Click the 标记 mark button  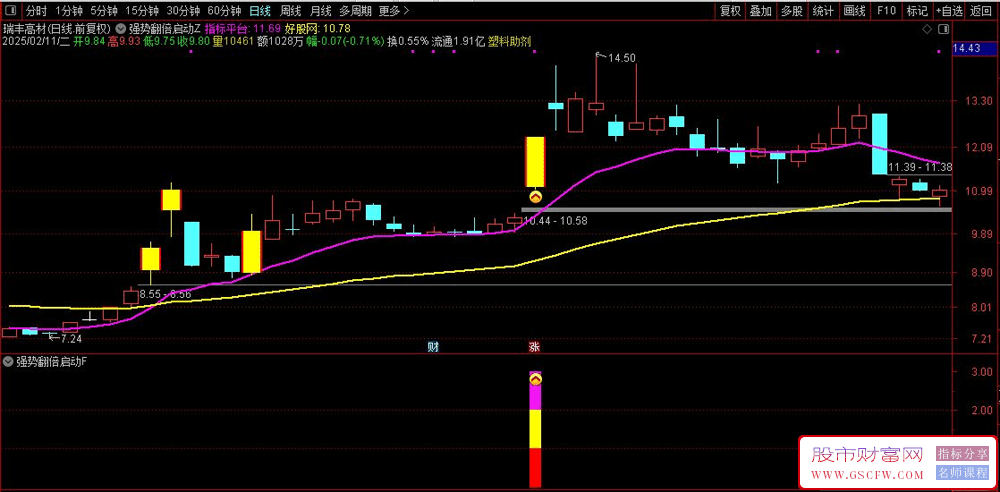pos(917,11)
